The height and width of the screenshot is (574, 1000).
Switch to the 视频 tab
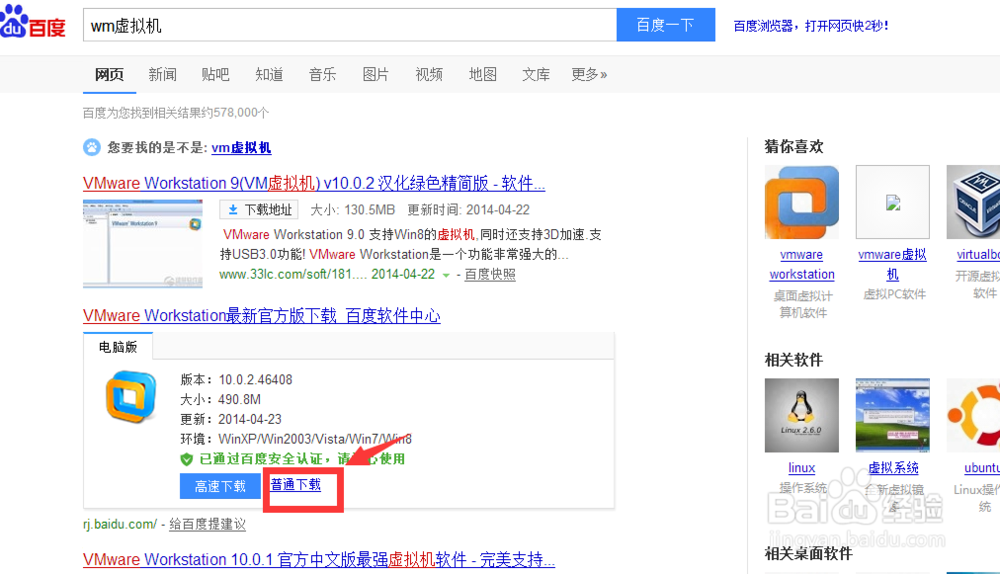429,75
